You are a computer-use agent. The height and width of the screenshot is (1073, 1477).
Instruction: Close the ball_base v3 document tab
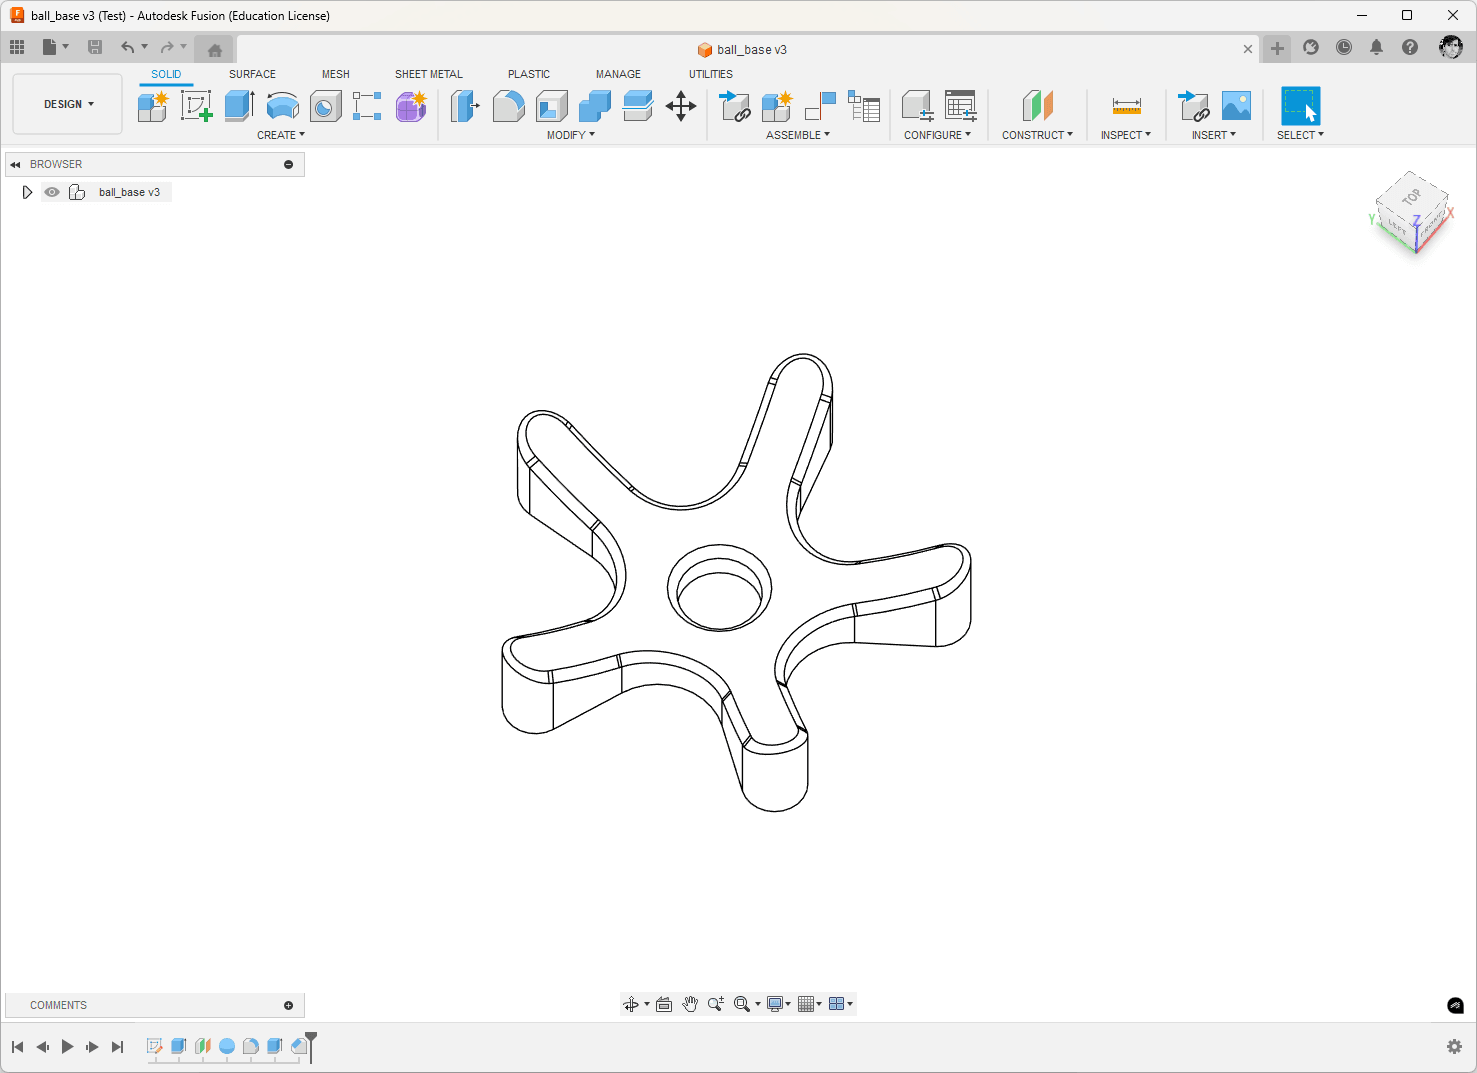coord(1248,49)
